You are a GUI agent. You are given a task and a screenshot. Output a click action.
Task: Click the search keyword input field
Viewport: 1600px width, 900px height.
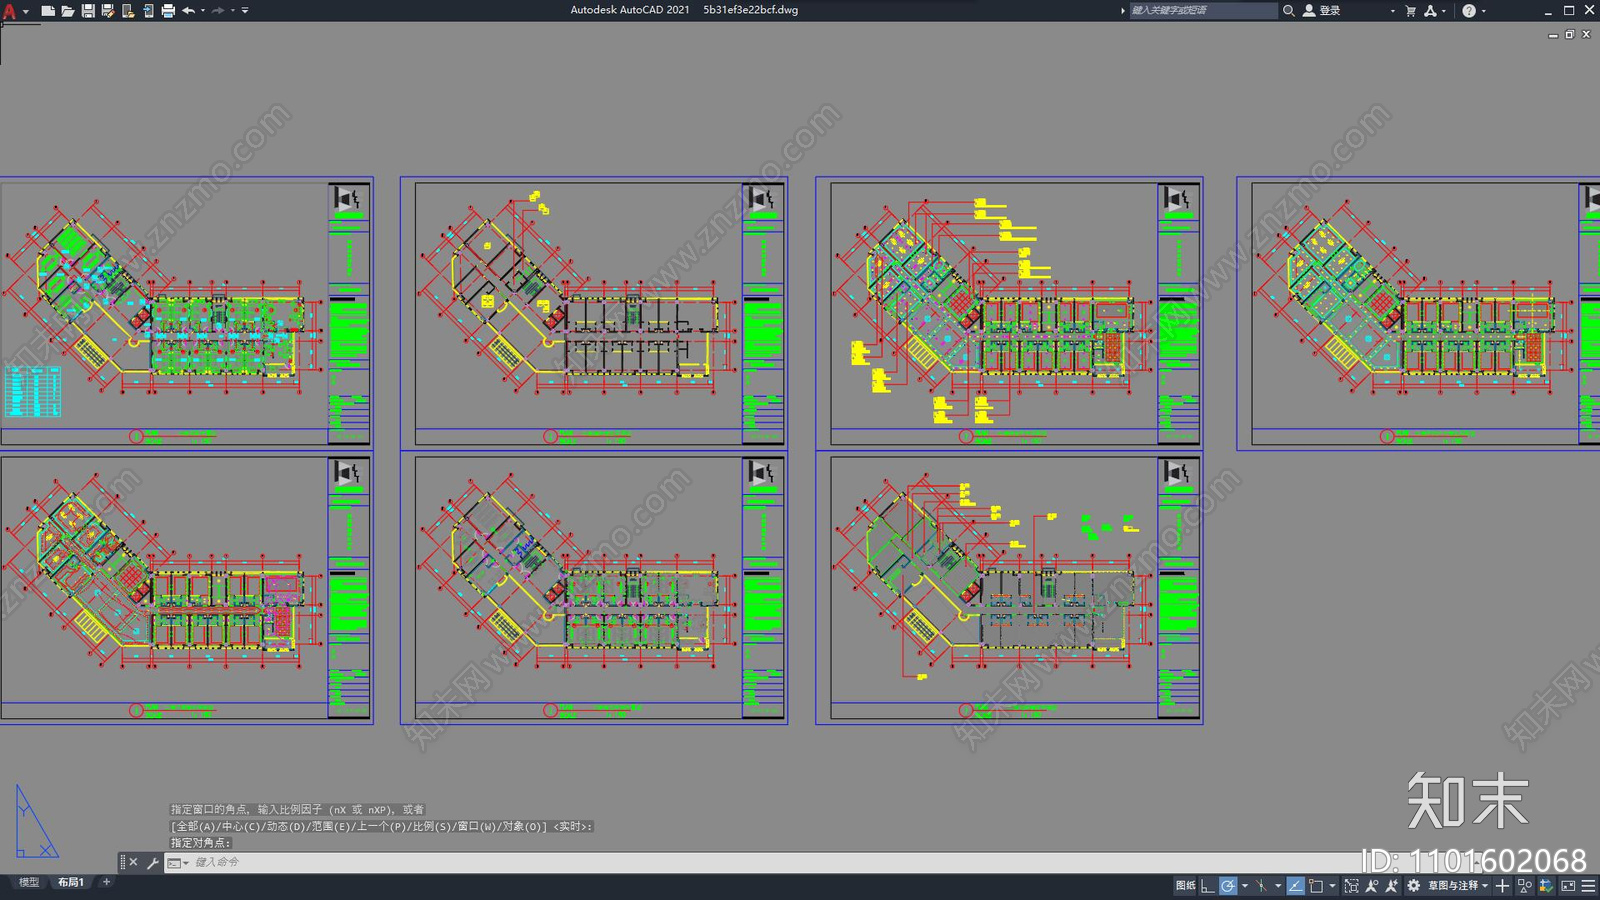1203,11
